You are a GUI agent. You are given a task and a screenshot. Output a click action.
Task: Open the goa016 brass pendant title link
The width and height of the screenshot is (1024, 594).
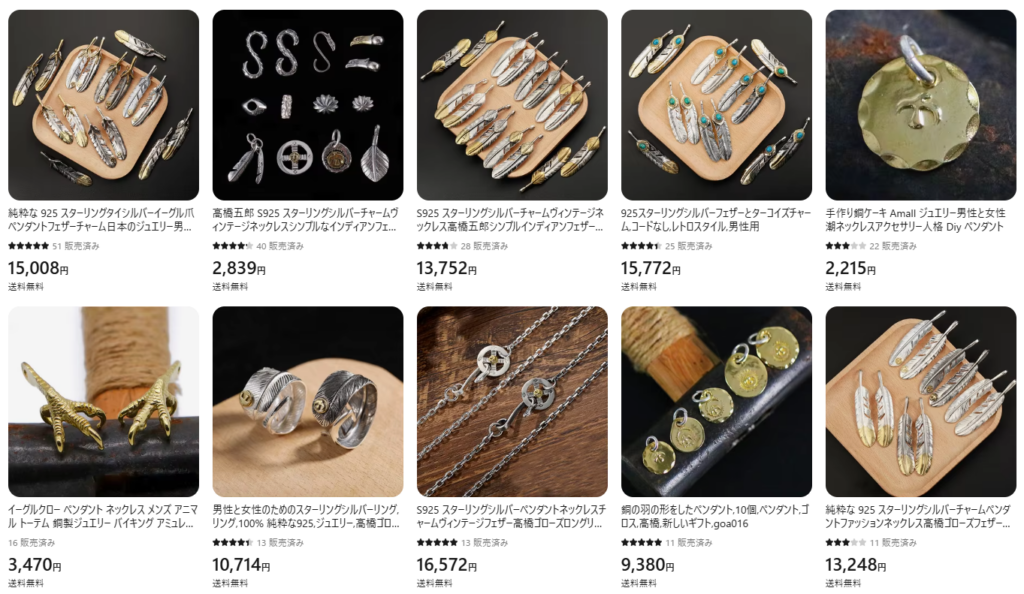pos(714,516)
